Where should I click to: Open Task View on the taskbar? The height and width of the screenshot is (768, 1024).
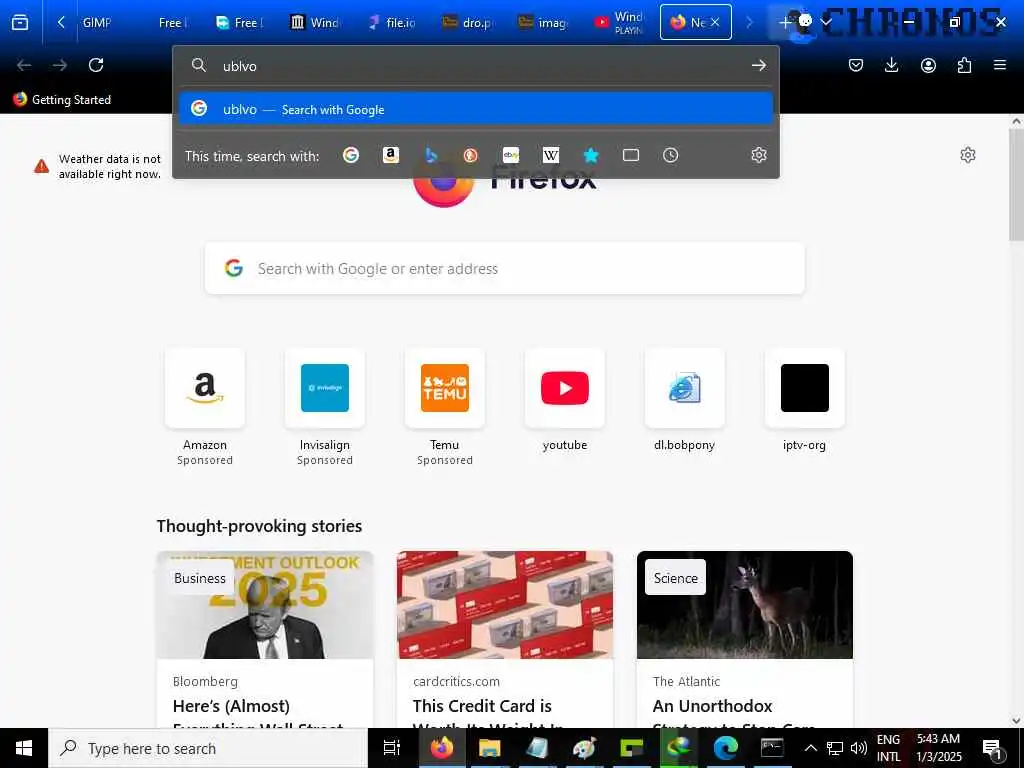click(392, 748)
